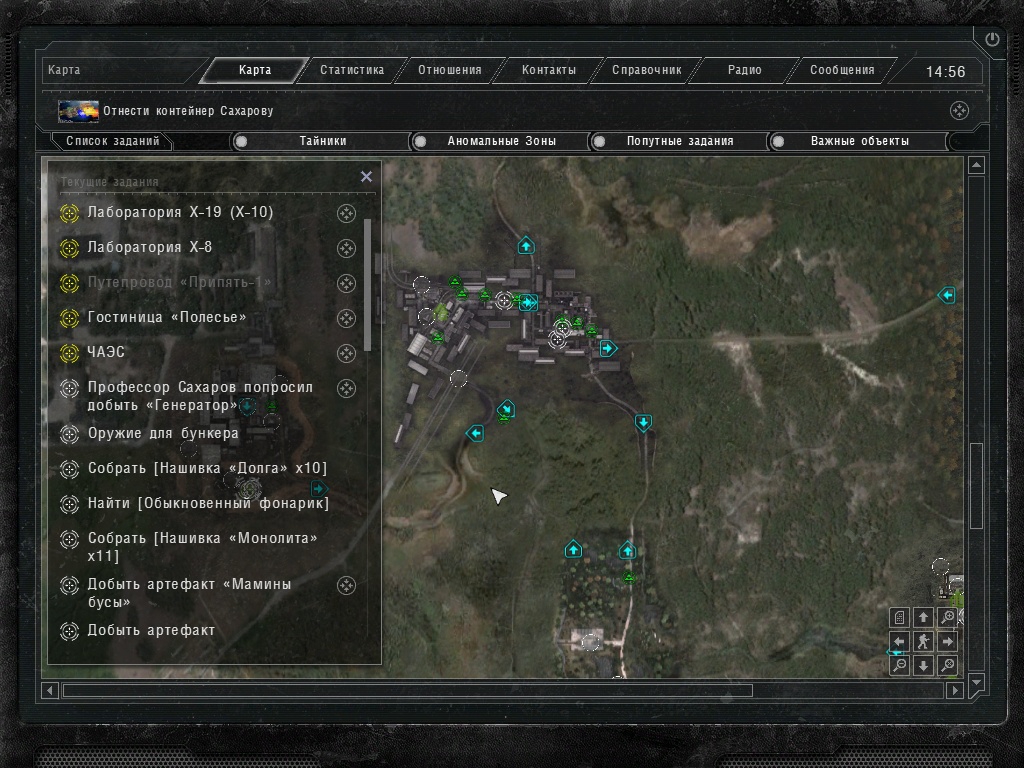Show Лаборатория Х-19 (Х-10) on map
This screenshot has height=768, width=1024.
click(x=346, y=213)
